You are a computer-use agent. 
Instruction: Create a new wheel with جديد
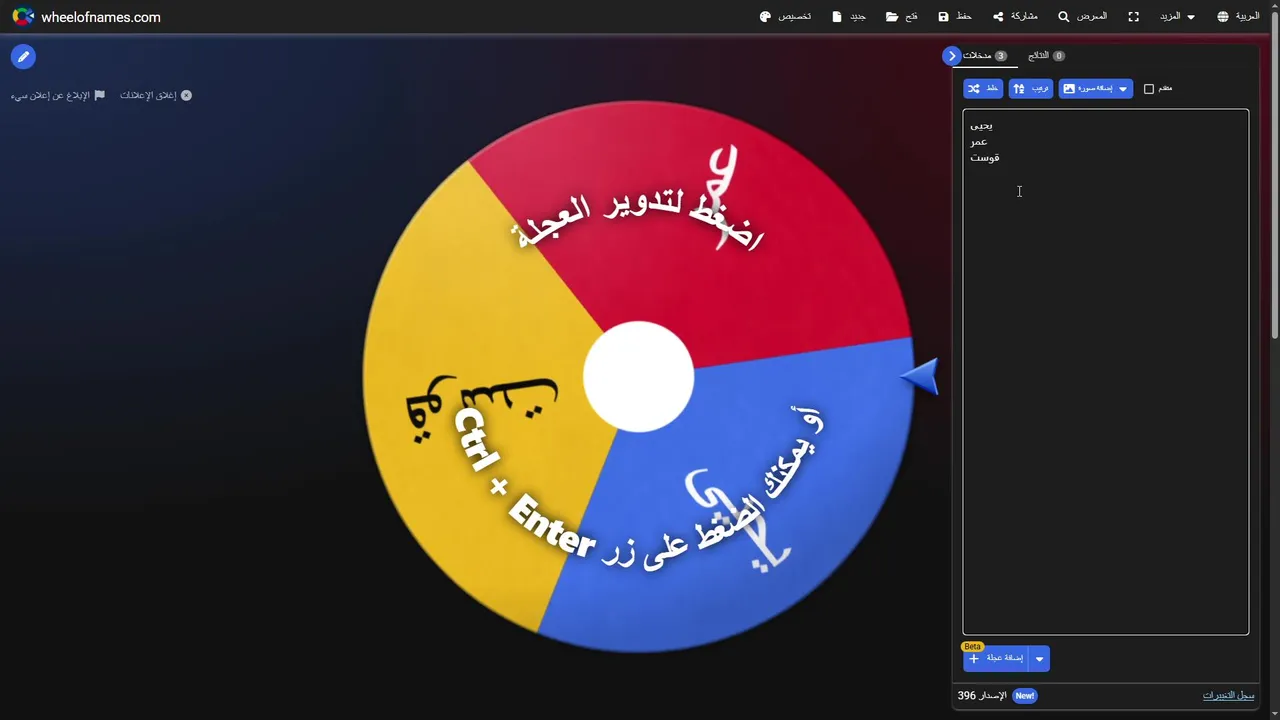point(849,17)
